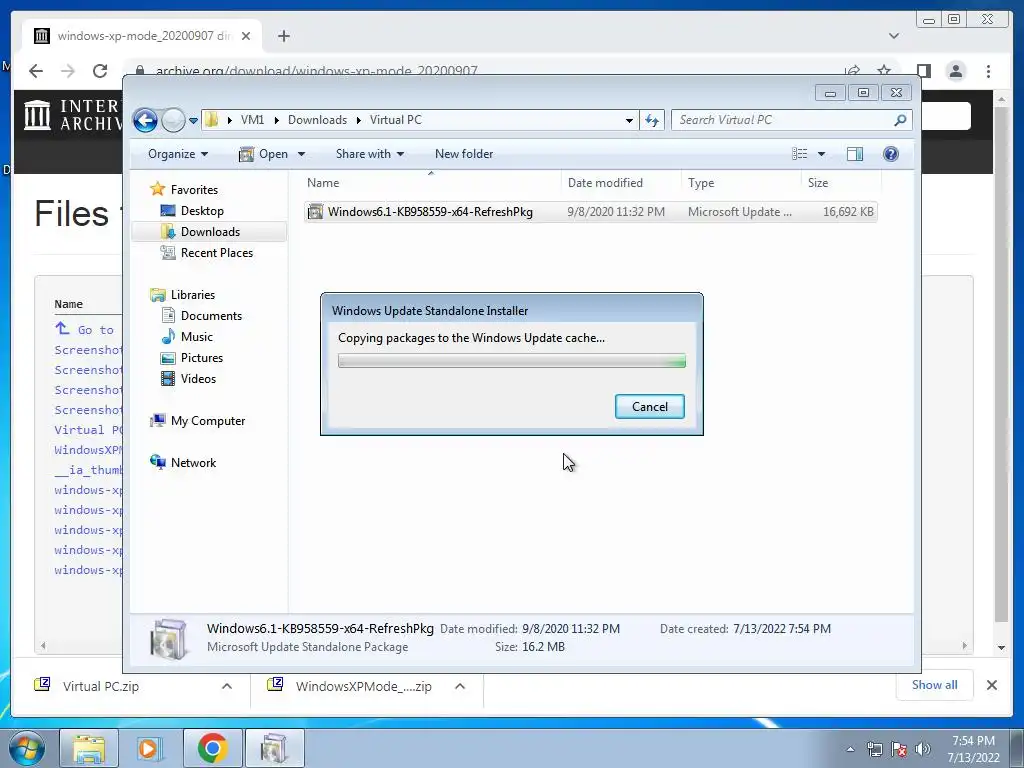The image size is (1024, 768).
Task: Create a New folder
Action: pos(464,154)
